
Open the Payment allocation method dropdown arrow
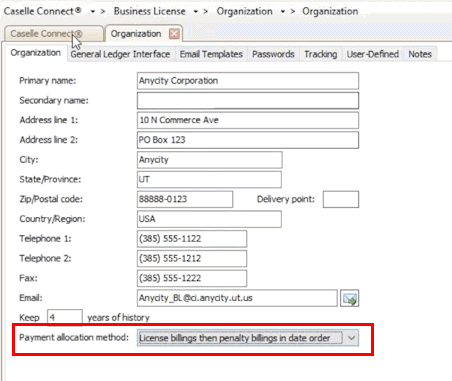tap(351, 338)
